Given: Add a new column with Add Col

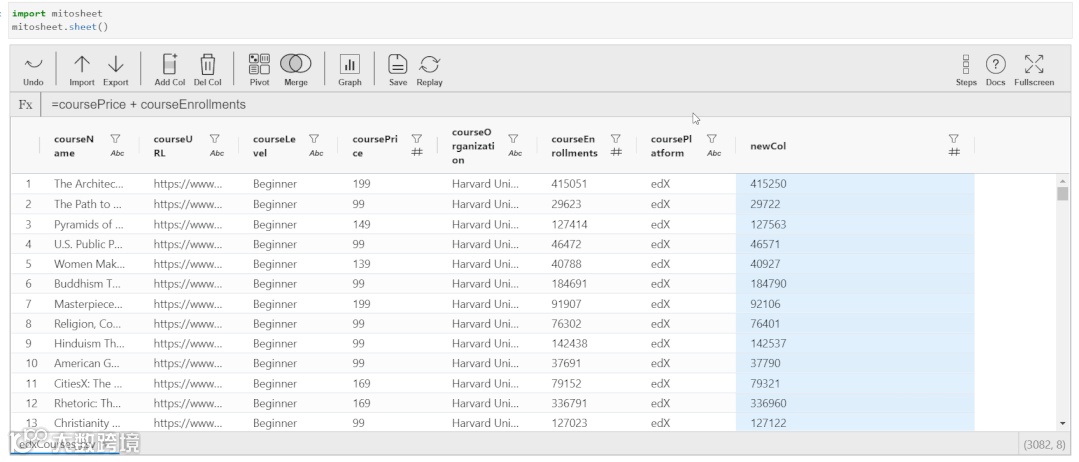Looking at the screenshot, I should [x=169, y=64].
